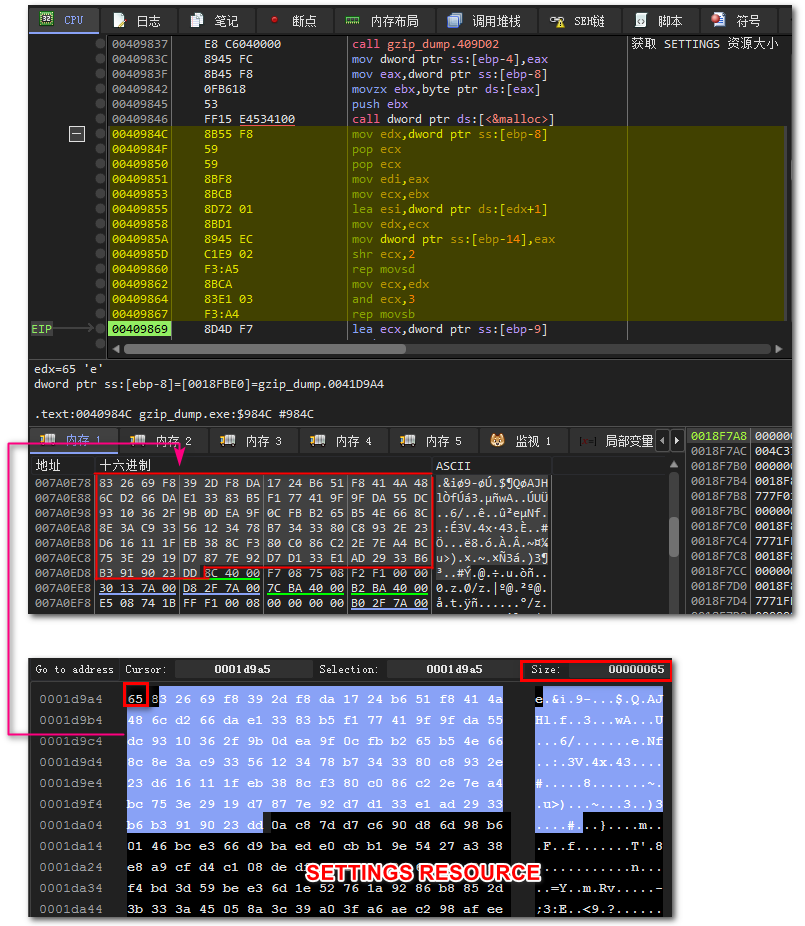The height and width of the screenshot is (926, 805).
Task: Click the disassembly horizontal scrollbar thumb
Action: tap(265, 349)
